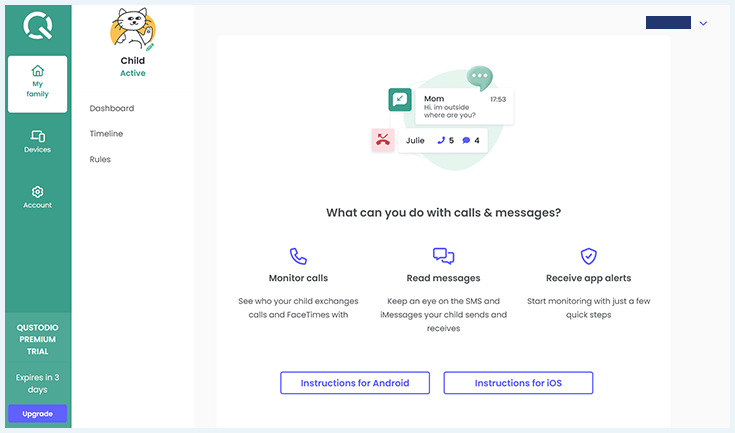The width and height of the screenshot is (735, 433).
Task: Click 'Keep an eye on the SMS' description
Action: point(443,314)
